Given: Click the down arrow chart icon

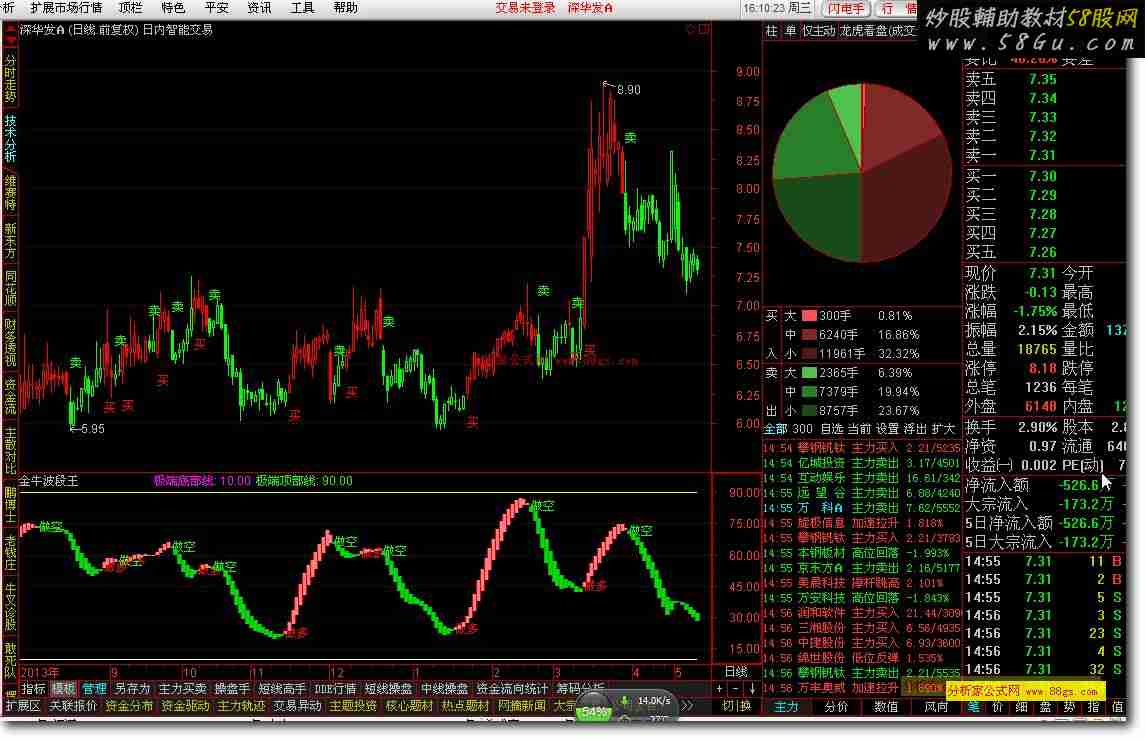Looking at the screenshot, I should tap(751, 689).
